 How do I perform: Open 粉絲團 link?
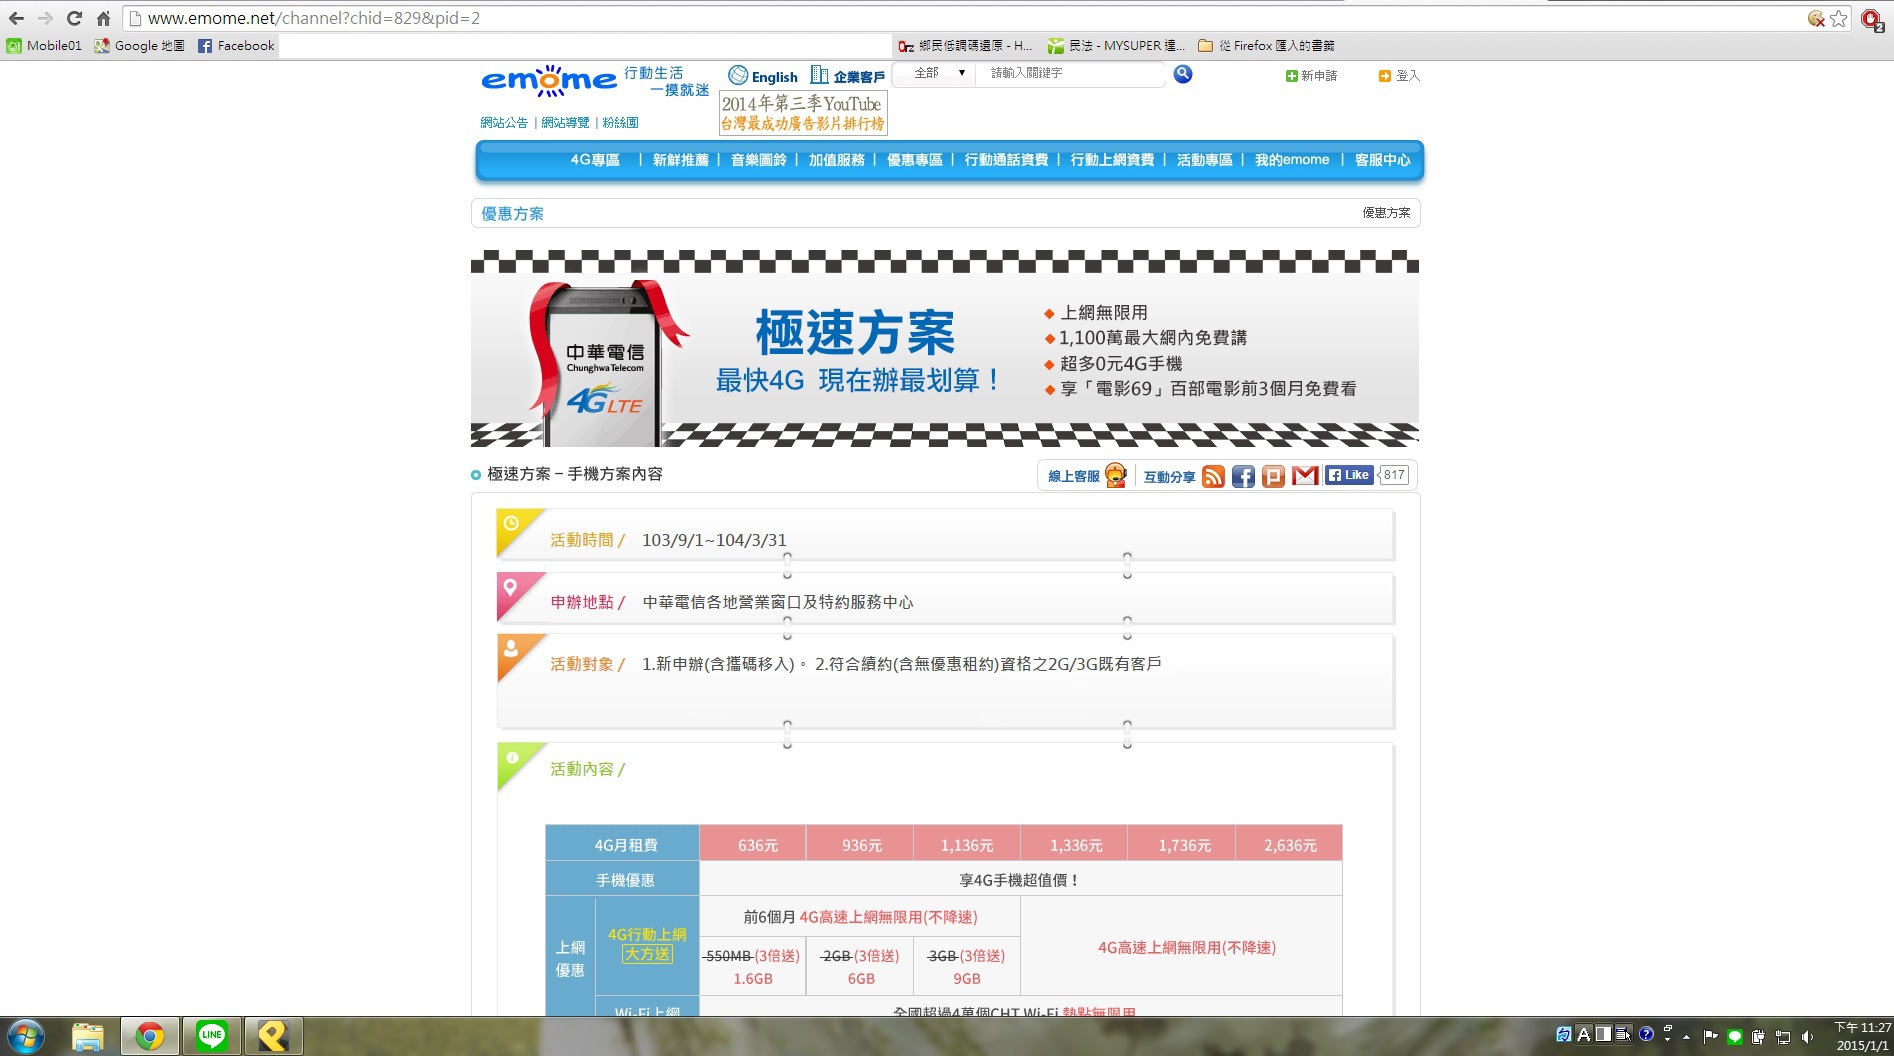tap(620, 123)
